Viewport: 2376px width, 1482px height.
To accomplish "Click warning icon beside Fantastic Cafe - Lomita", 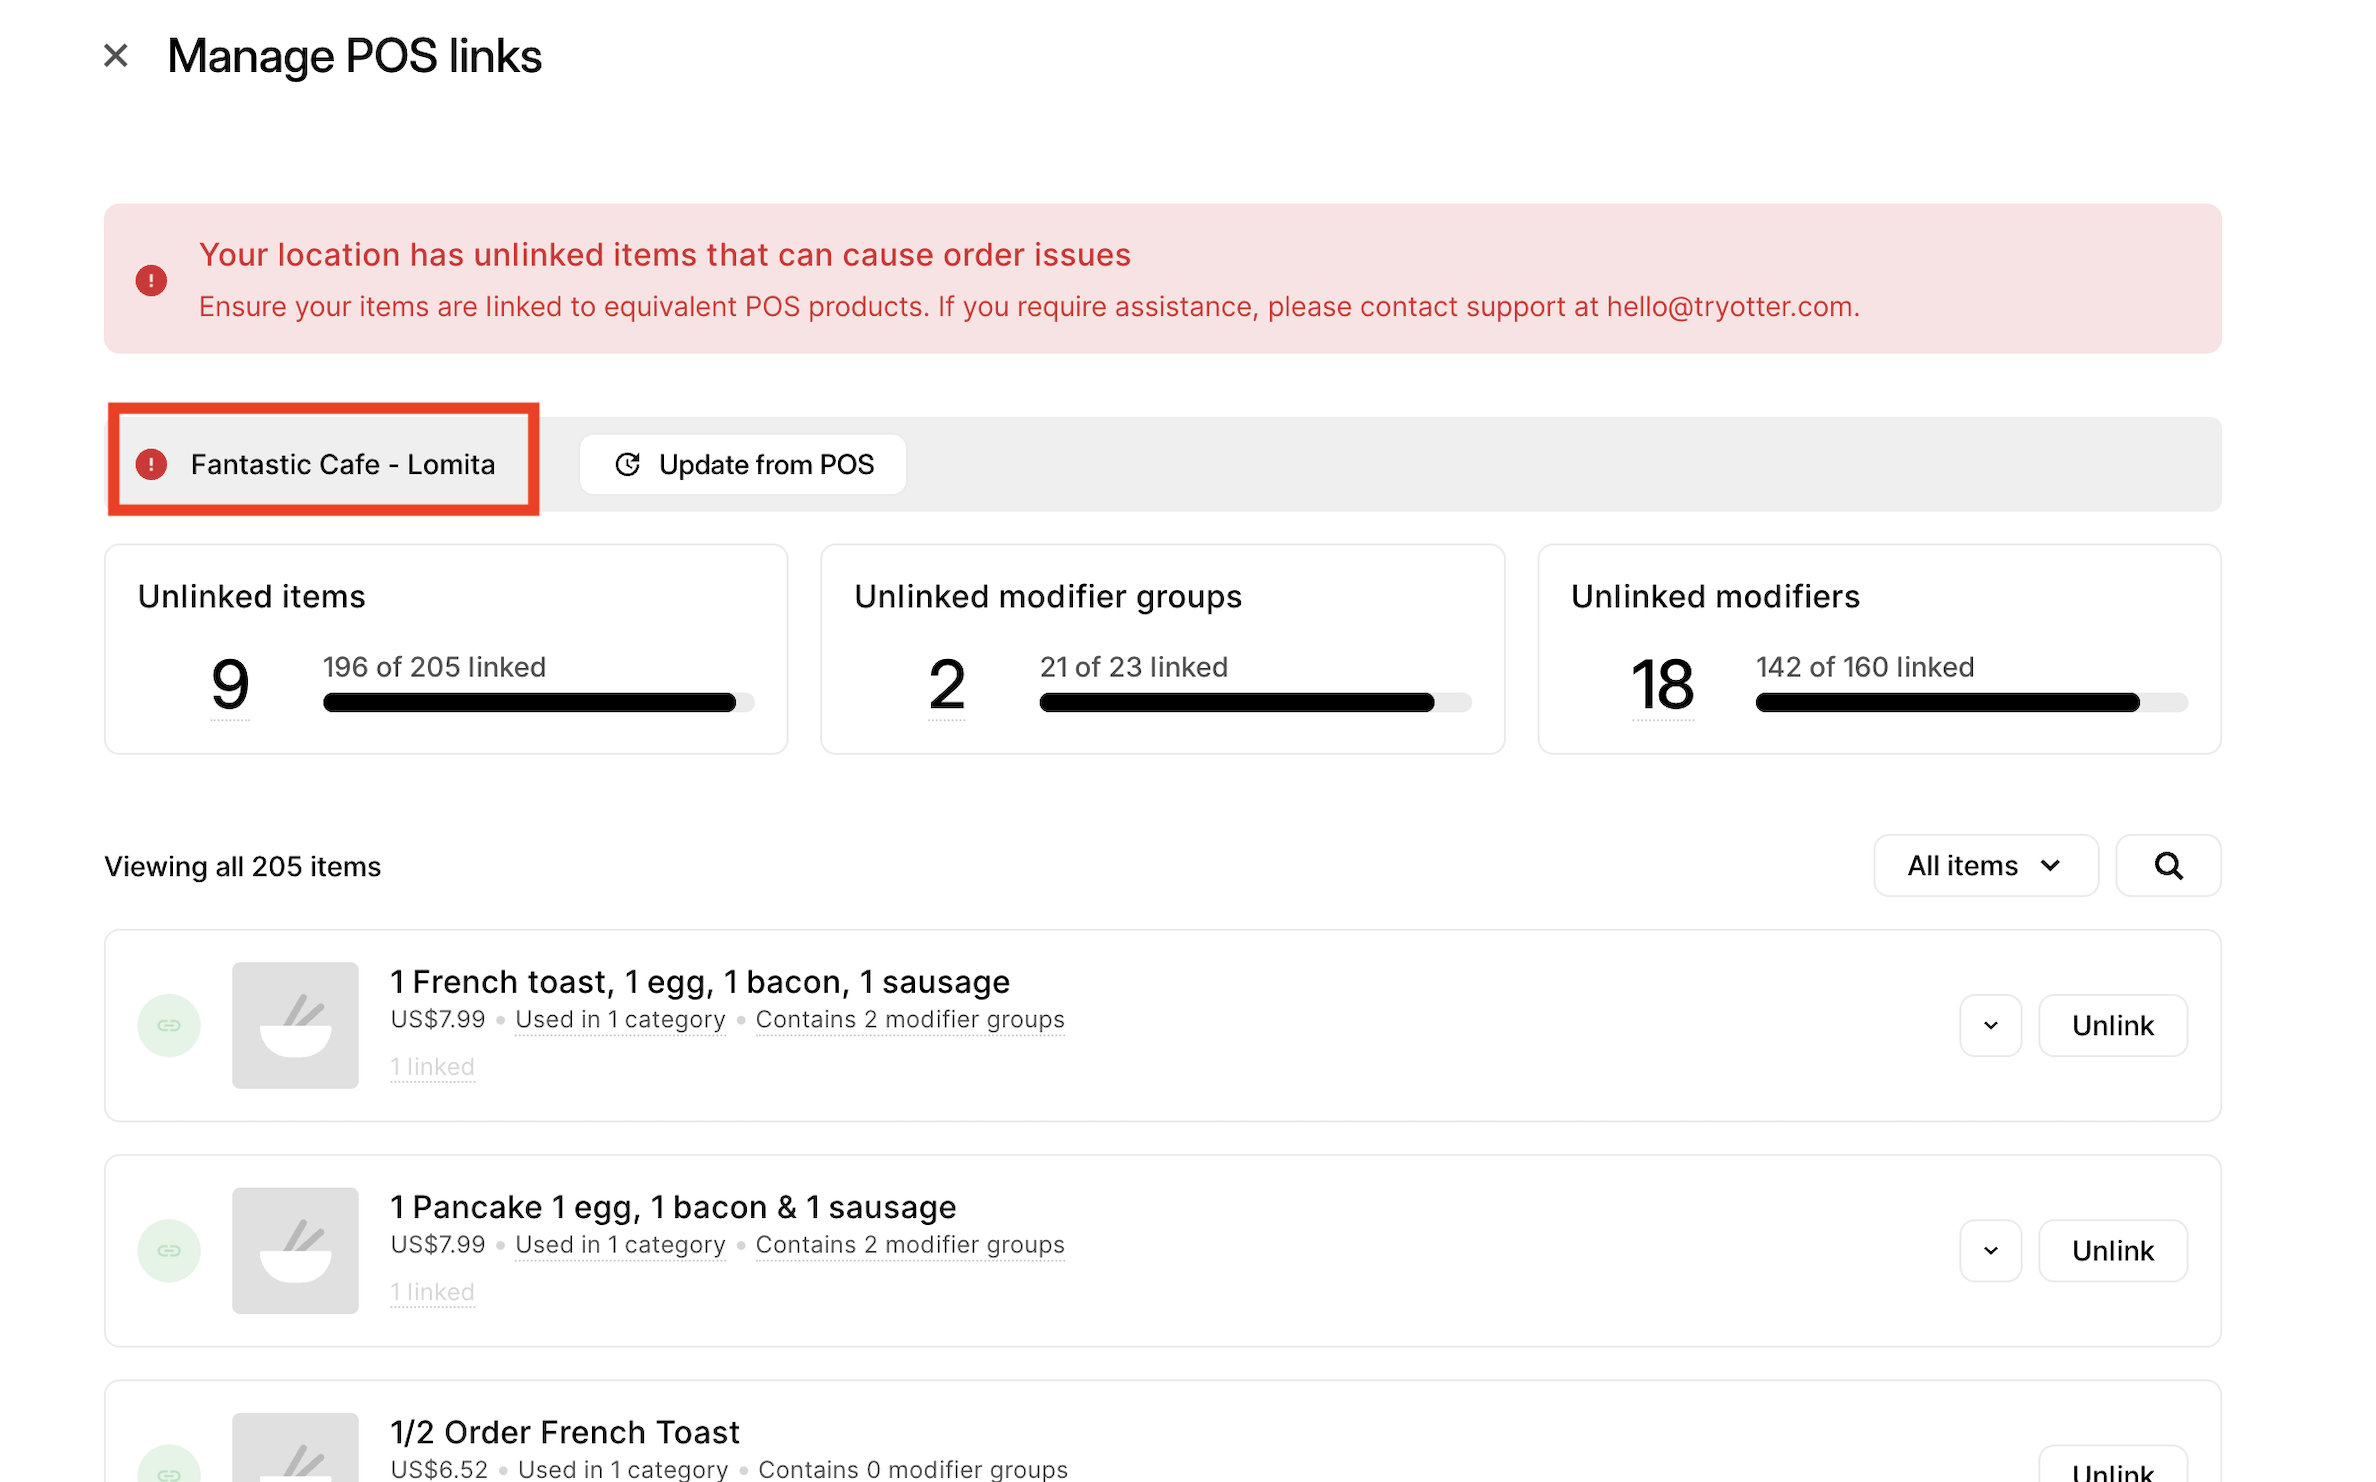I will click(151, 465).
